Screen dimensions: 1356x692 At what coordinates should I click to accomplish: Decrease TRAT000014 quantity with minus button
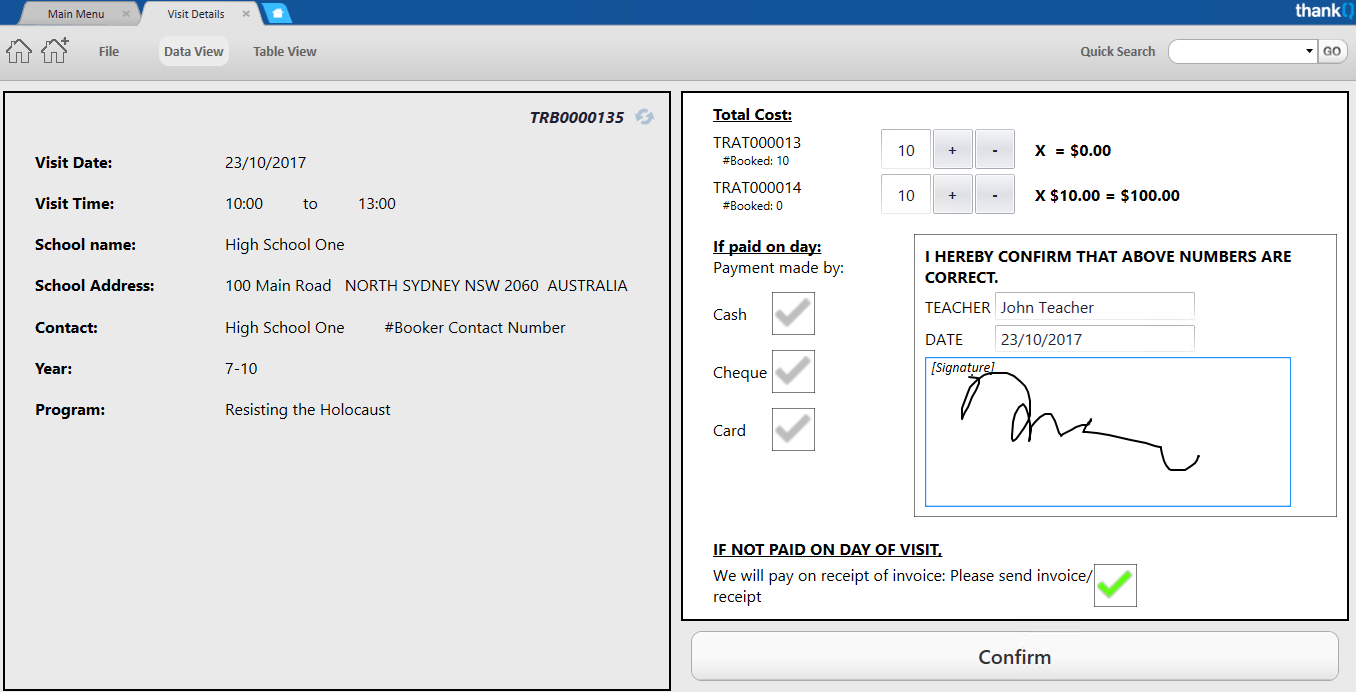click(x=994, y=195)
